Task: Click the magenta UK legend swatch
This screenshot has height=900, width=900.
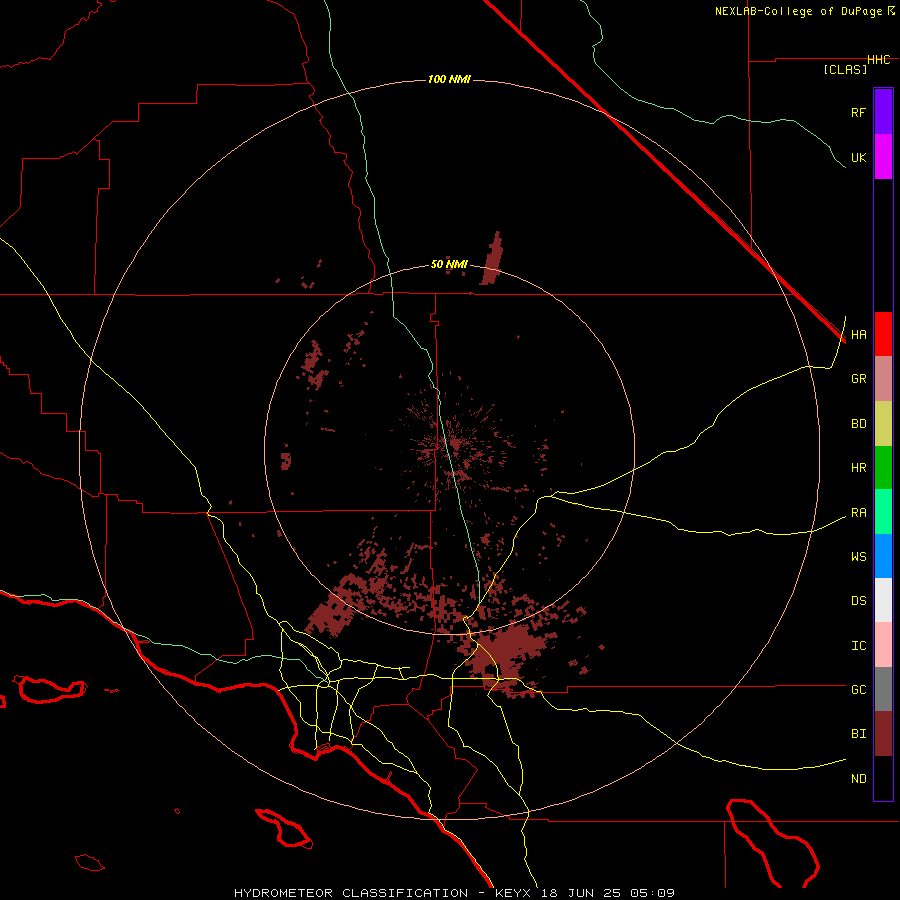Action: [x=883, y=157]
